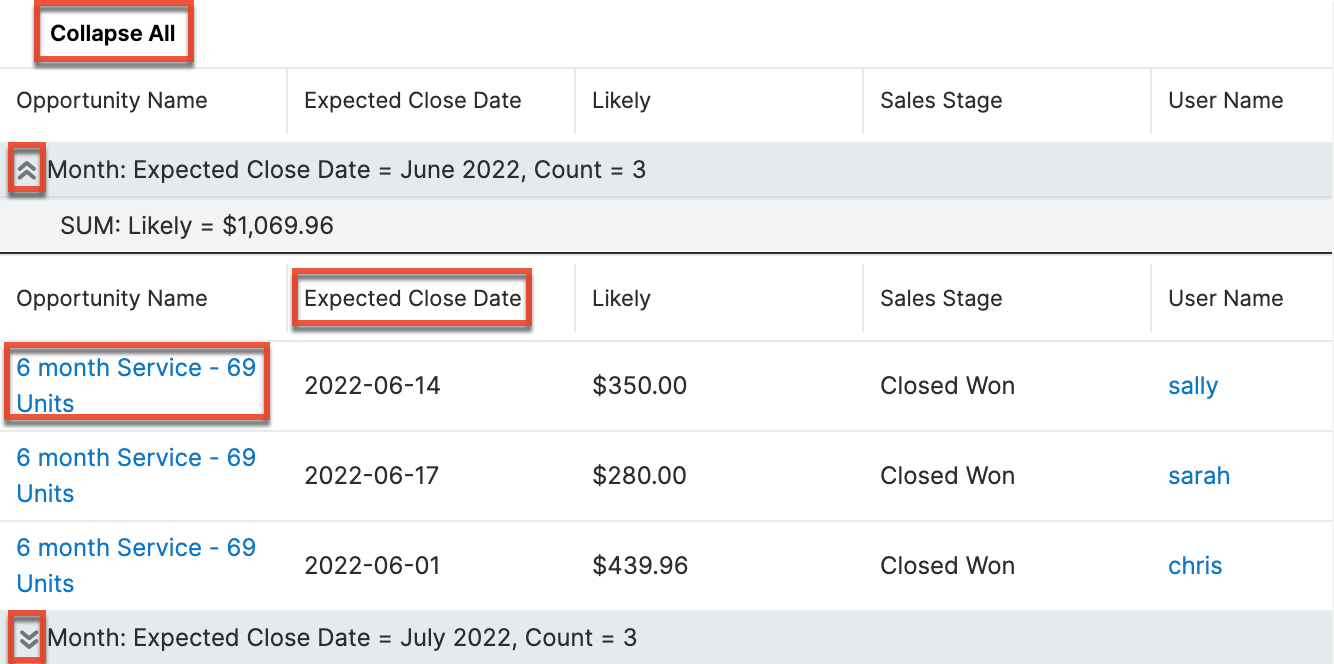This screenshot has height=664, width=1334.
Task: Open sally's user profile link
Action: [1192, 385]
